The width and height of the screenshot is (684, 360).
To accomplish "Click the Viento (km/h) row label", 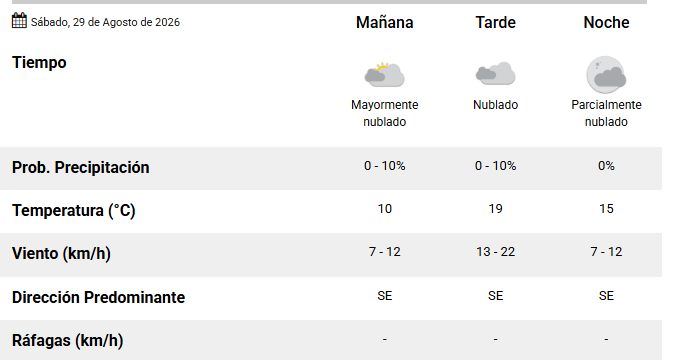I will click(x=62, y=254).
